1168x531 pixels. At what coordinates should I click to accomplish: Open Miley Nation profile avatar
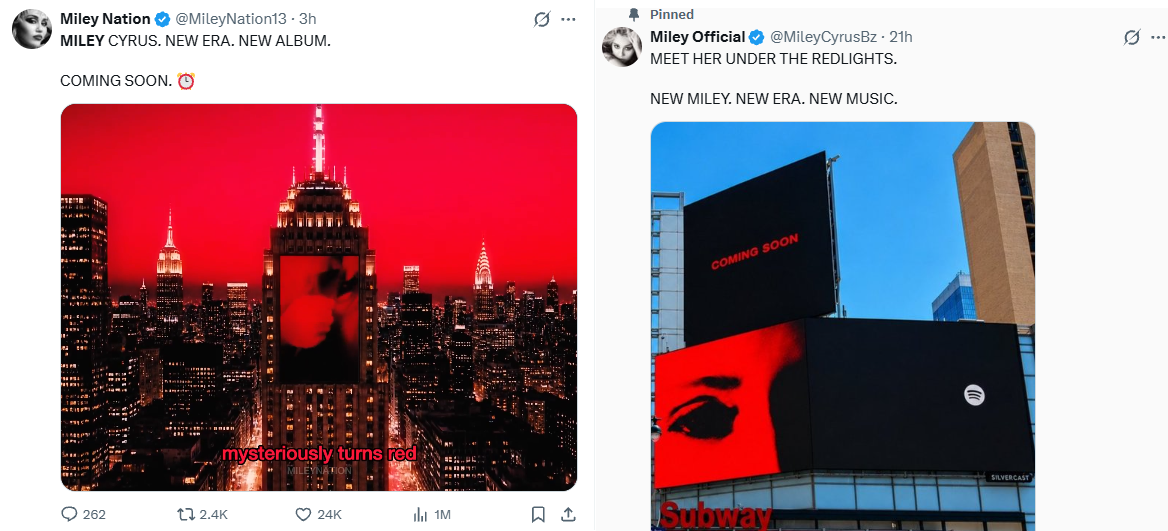coord(32,29)
